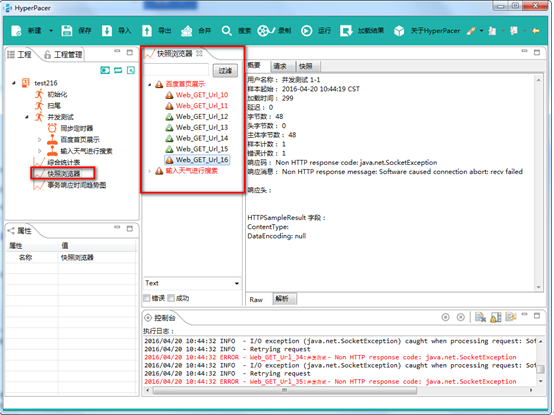Collapse the 并发测试 tree node

tap(27, 117)
